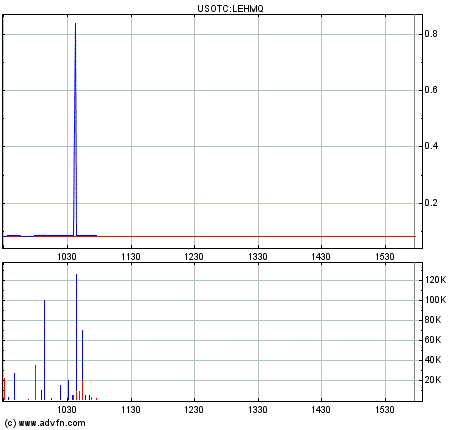Select the blue volume bar reaching about 70K
Screen dimensions: 460x430
pos(82,355)
